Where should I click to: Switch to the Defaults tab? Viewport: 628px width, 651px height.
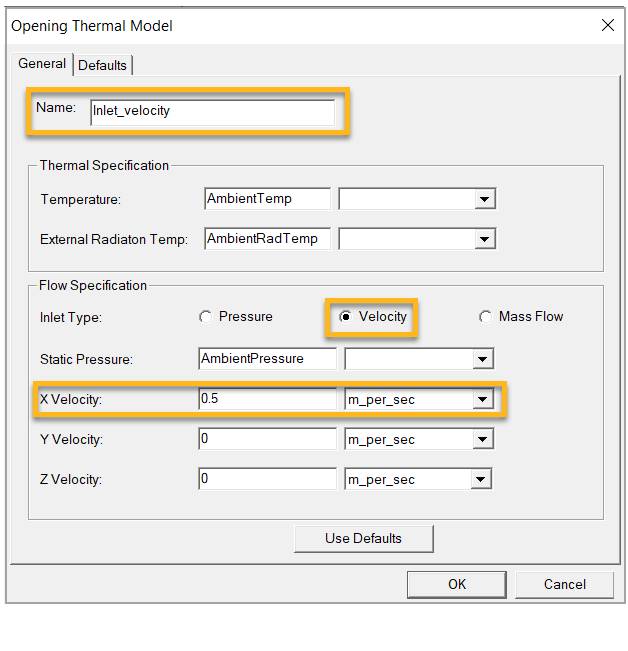point(103,65)
